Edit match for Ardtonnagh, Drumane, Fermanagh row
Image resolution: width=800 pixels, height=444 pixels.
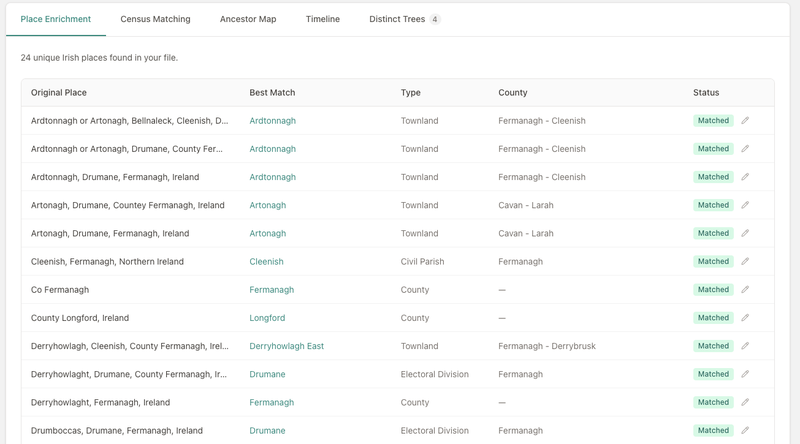745,177
